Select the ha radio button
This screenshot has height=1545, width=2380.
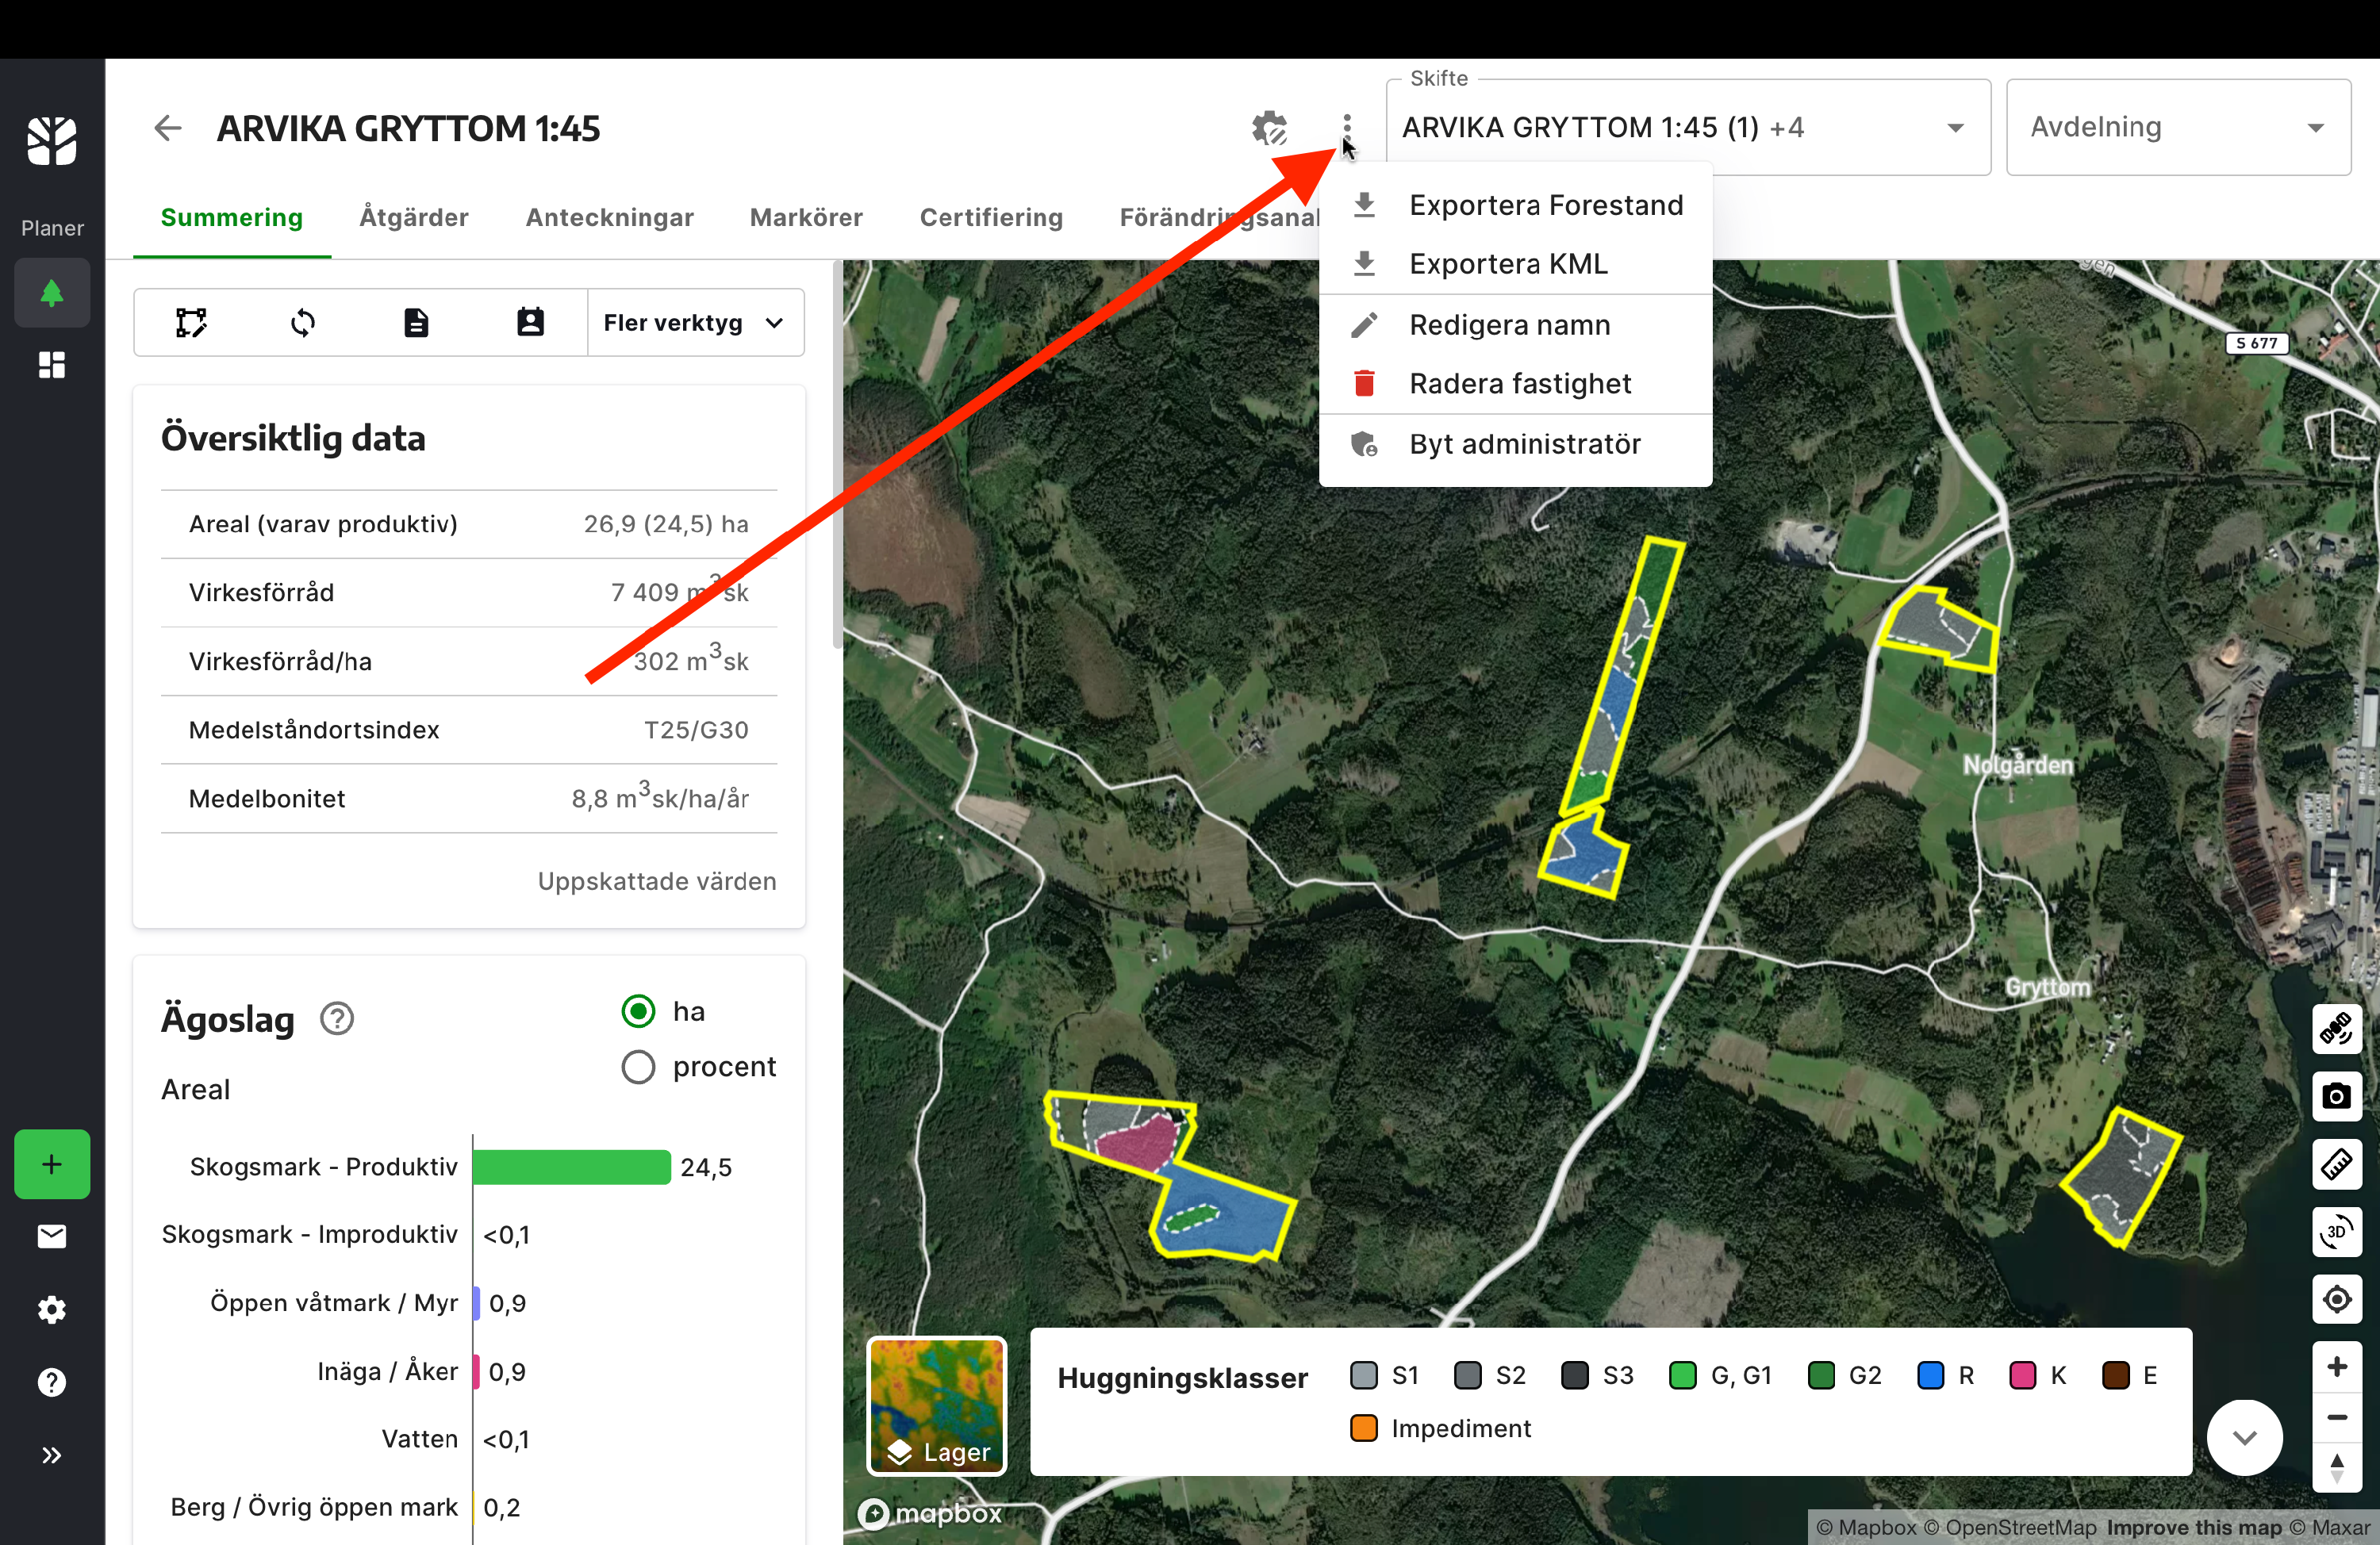coord(638,1011)
